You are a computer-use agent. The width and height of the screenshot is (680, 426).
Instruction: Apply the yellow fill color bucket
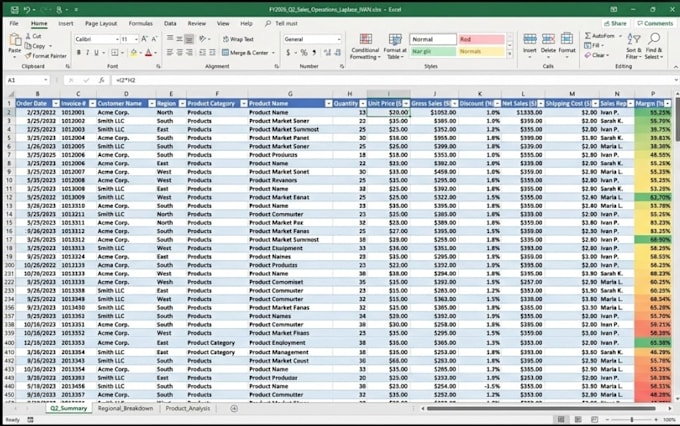click(x=134, y=53)
